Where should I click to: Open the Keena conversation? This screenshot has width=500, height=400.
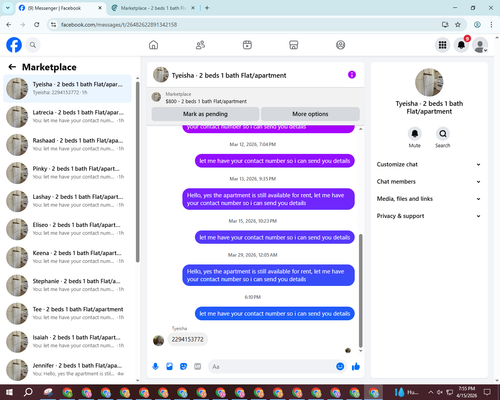click(x=68, y=257)
